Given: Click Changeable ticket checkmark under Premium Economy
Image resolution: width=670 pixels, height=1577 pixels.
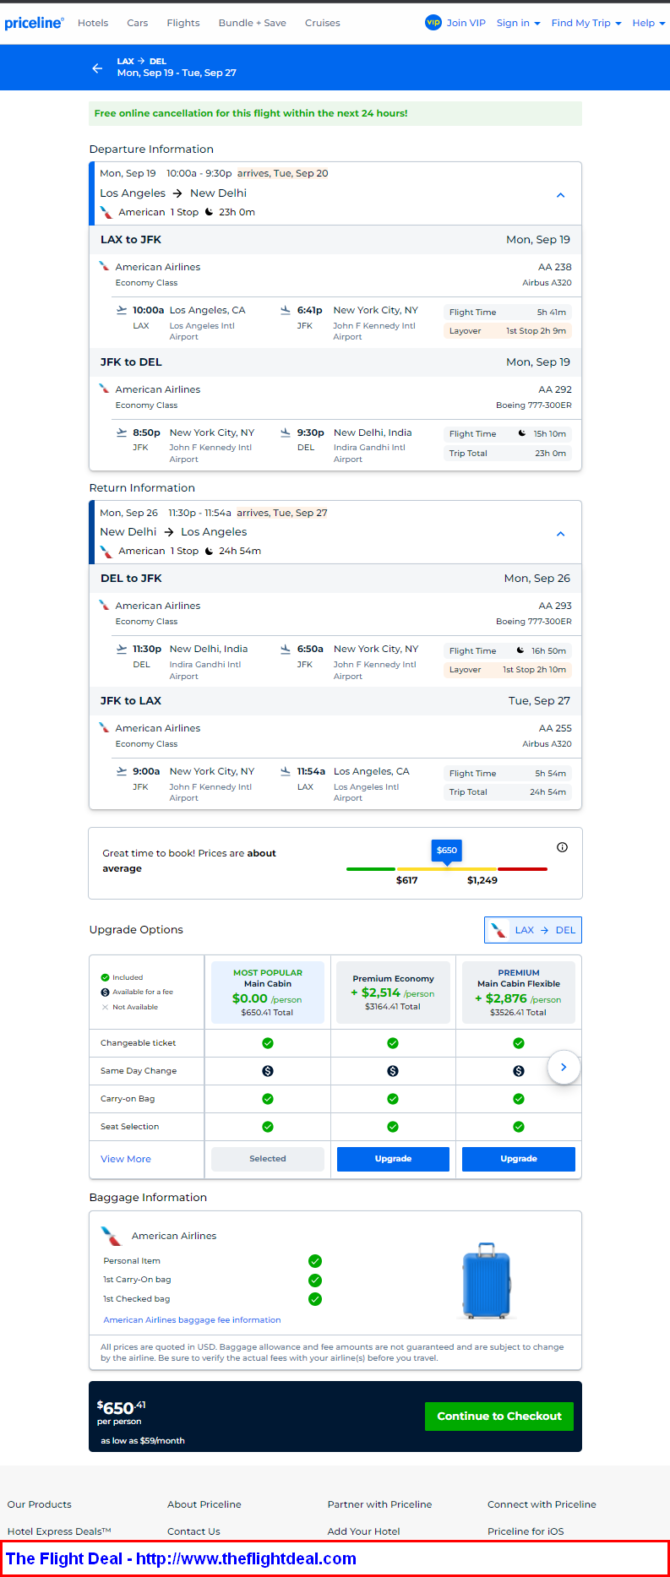Looking at the screenshot, I should point(393,1043).
